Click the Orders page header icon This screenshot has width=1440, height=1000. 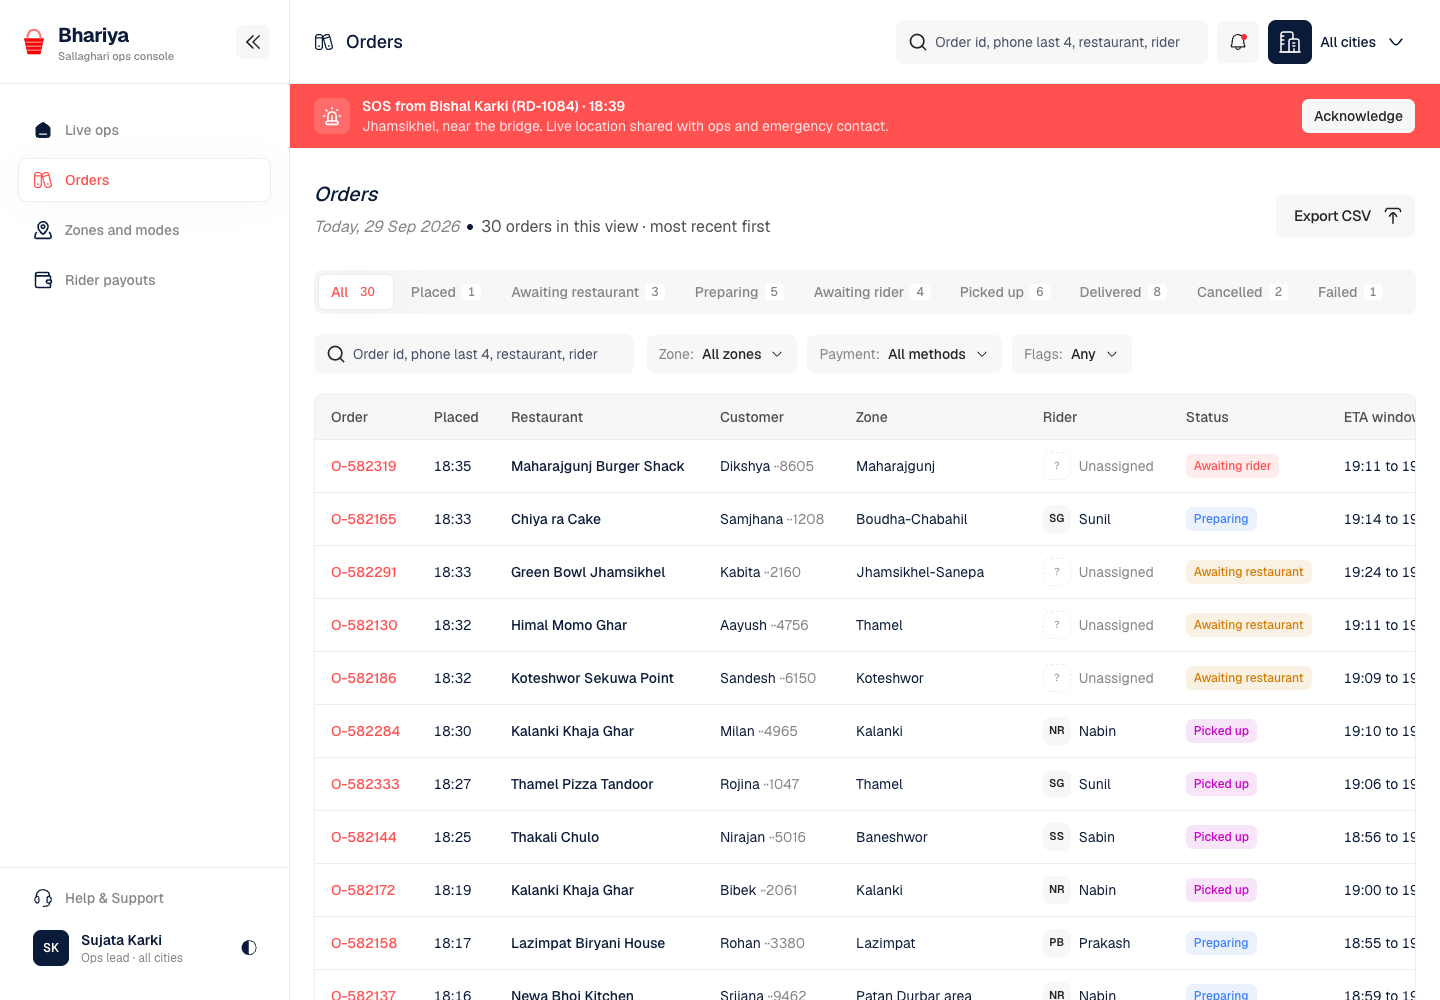(324, 42)
